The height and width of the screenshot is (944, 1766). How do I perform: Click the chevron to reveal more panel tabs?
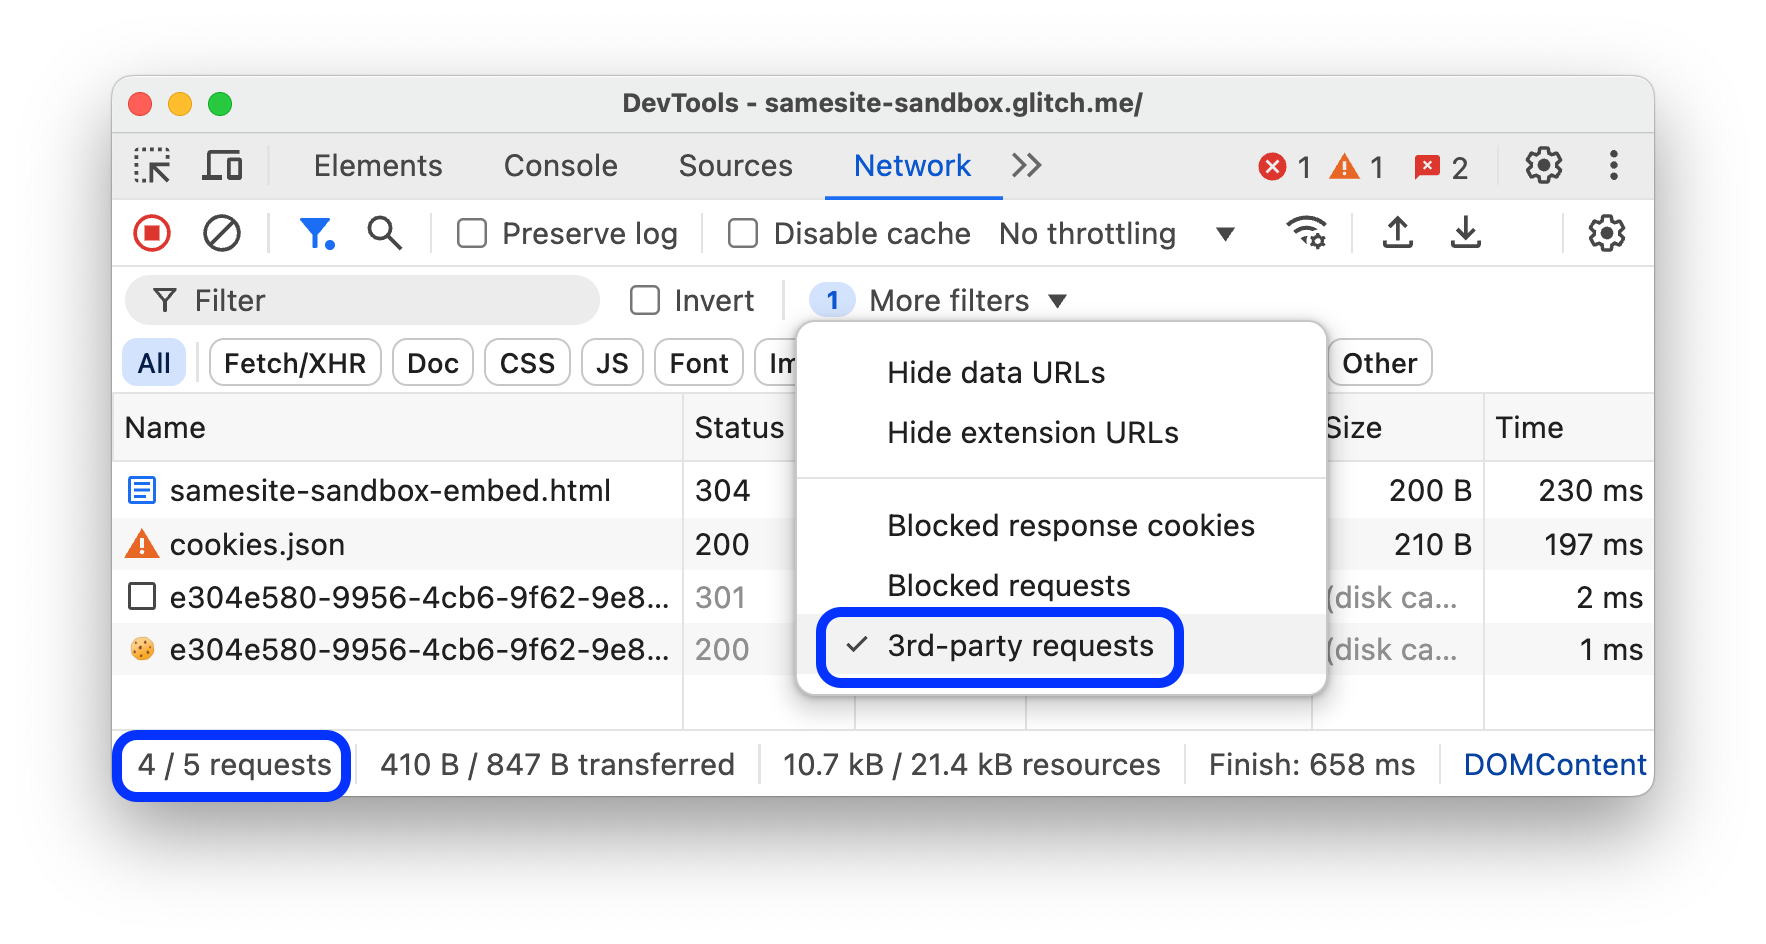[1026, 166]
